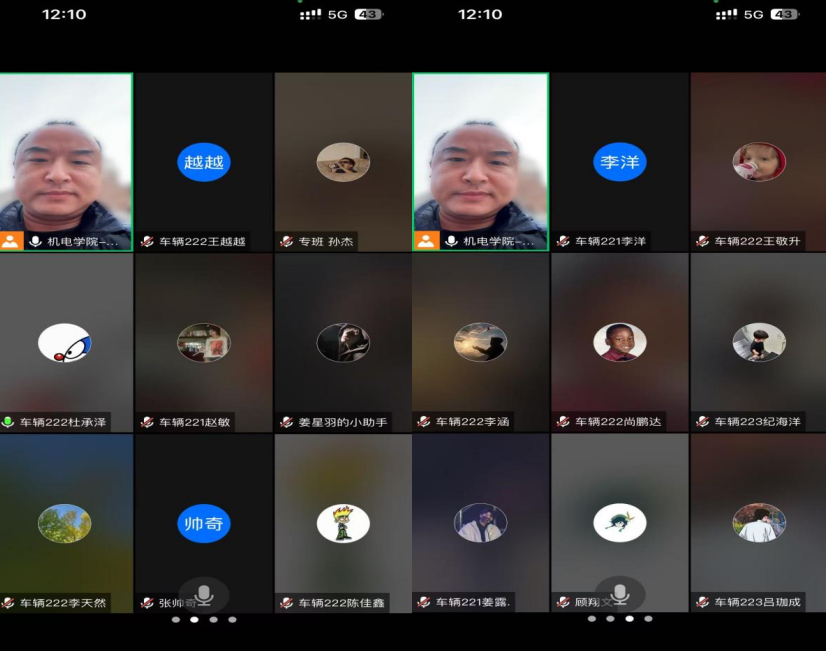Select the blue 越越 avatar circle

point(204,162)
